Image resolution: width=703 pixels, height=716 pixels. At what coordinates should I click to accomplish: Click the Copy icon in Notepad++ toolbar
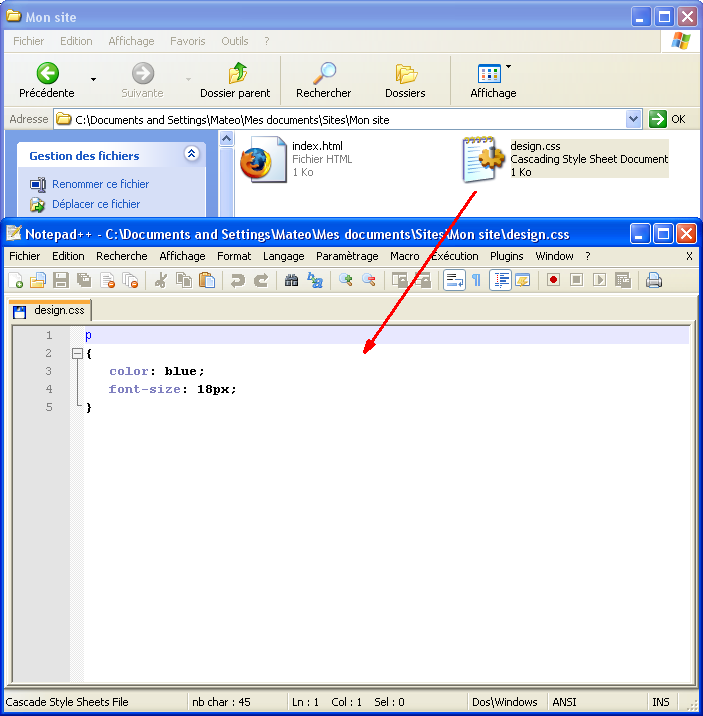184,280
